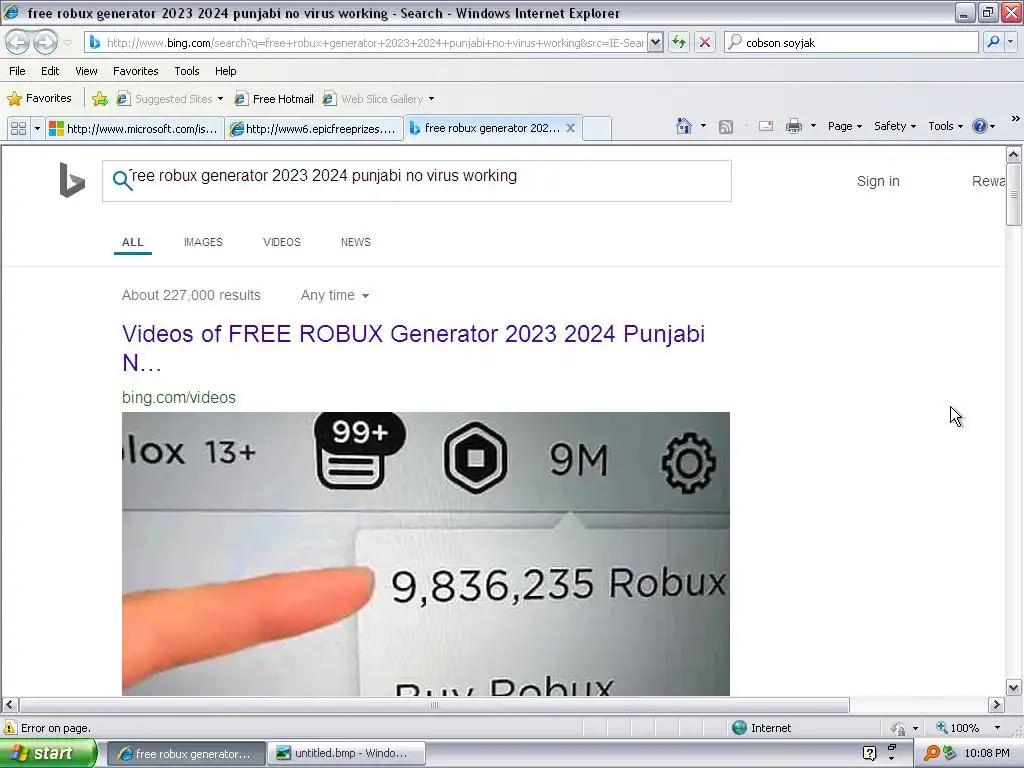Click the Read Mail envelope icon

(x=766, y=126)
